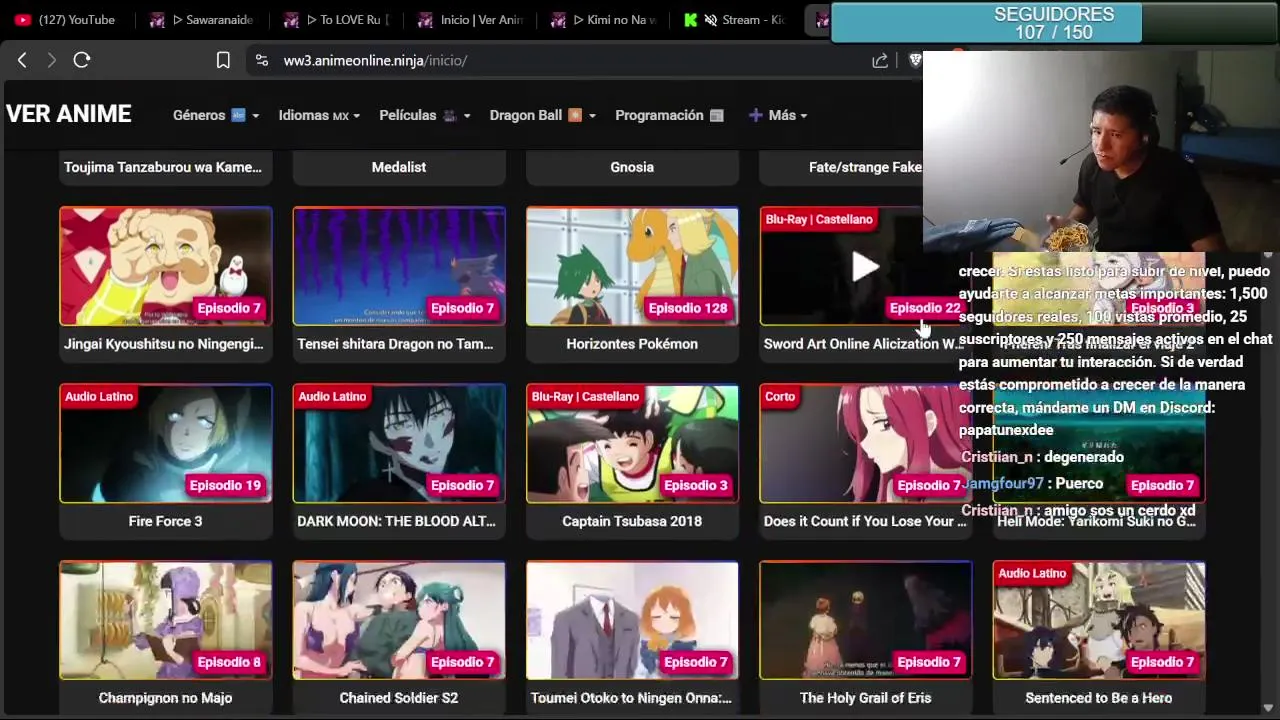Click the Episodio 128 badge on Horizontes Pokémon
The image size is (1280, 720).
[x=688, y=308]
